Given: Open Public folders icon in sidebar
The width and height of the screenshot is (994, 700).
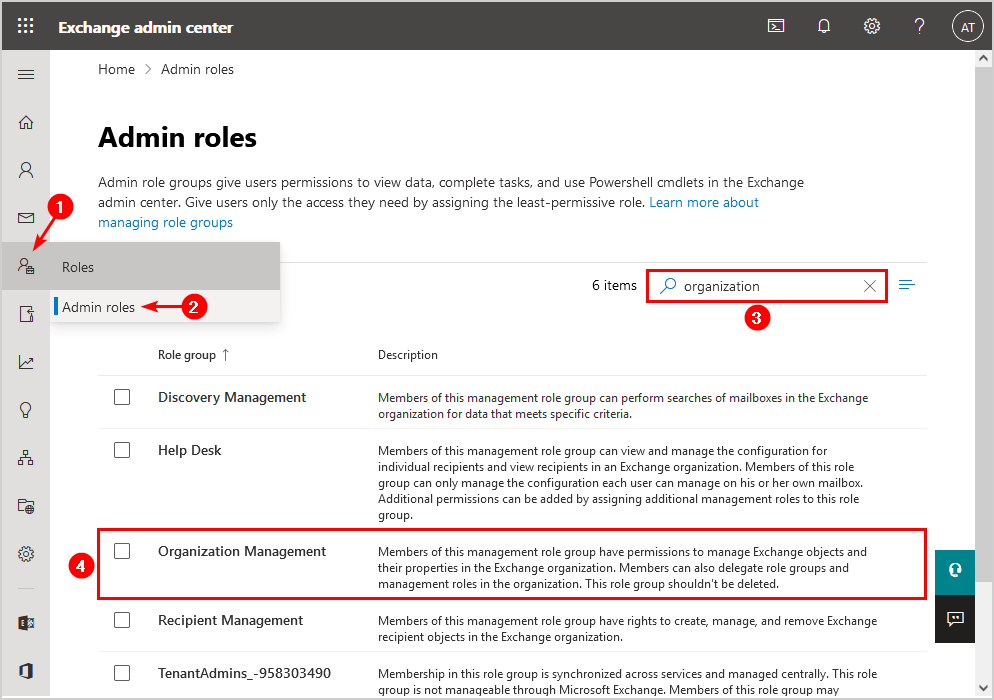Looking at the screenshot, I should (26, 506).
